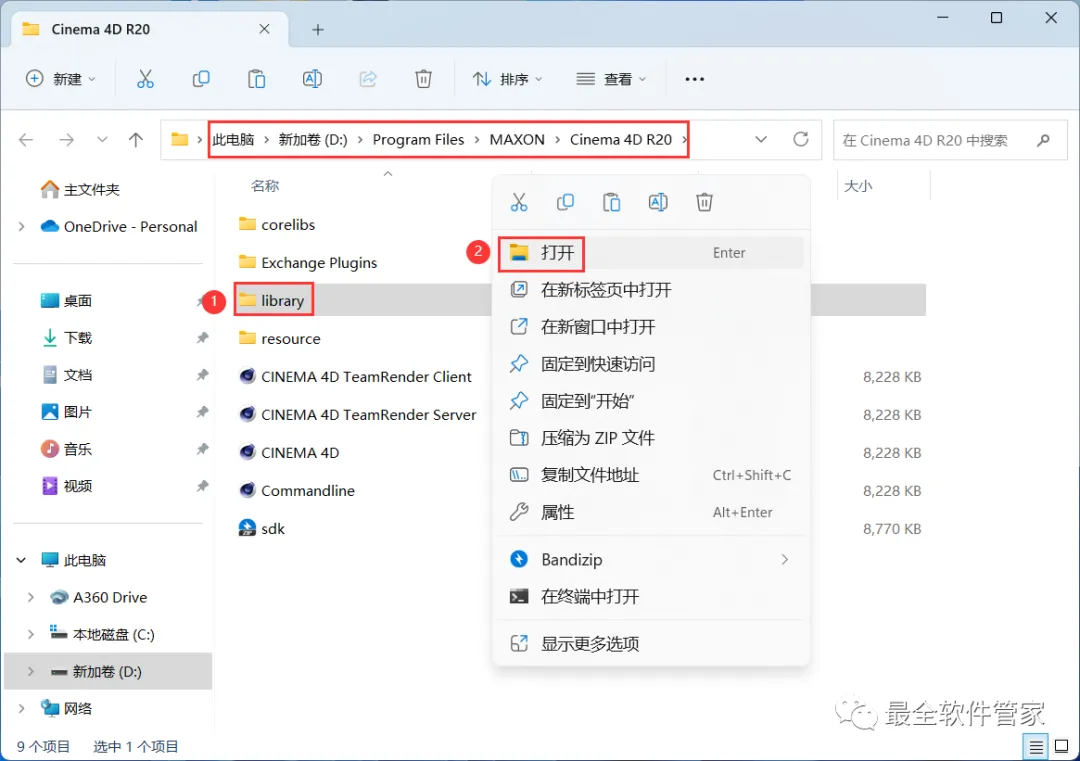Choose 固定到"开始" menu item
The image size is (1080, 761).
(x=651, y=401)
